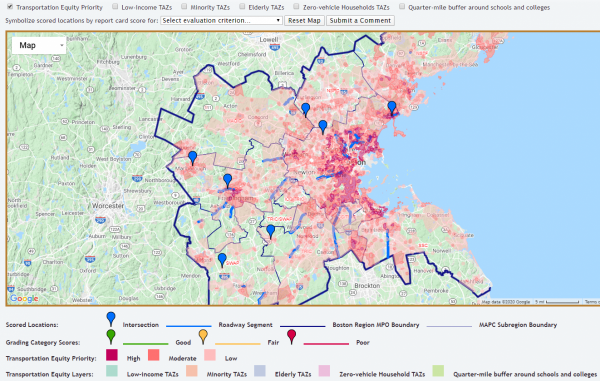Click the Google logo on map
This screenshot has width=600, height=381.
pyautogui.click(x=24, y=298)
